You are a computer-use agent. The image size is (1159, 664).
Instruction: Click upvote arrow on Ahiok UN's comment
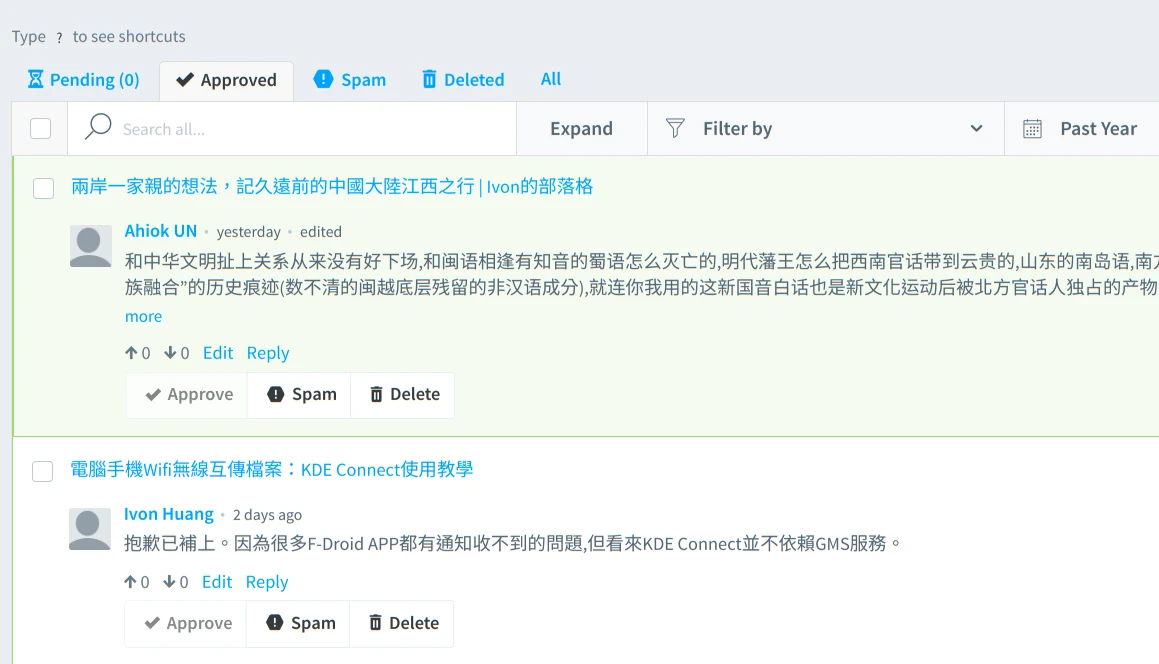point(131,353)
